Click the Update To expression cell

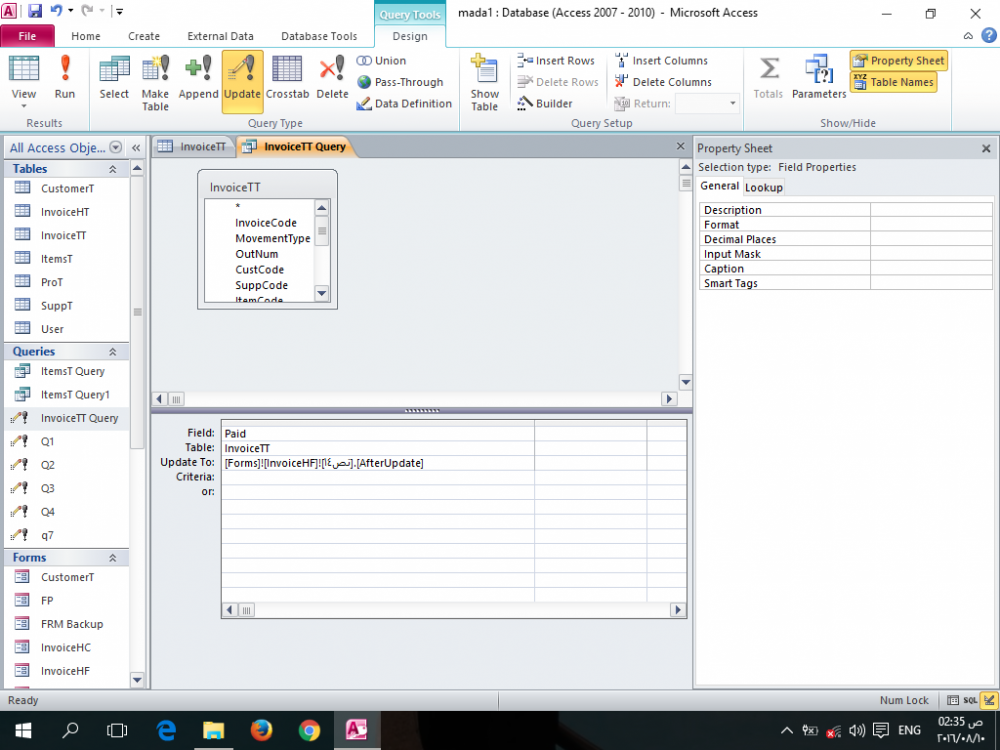378,463
